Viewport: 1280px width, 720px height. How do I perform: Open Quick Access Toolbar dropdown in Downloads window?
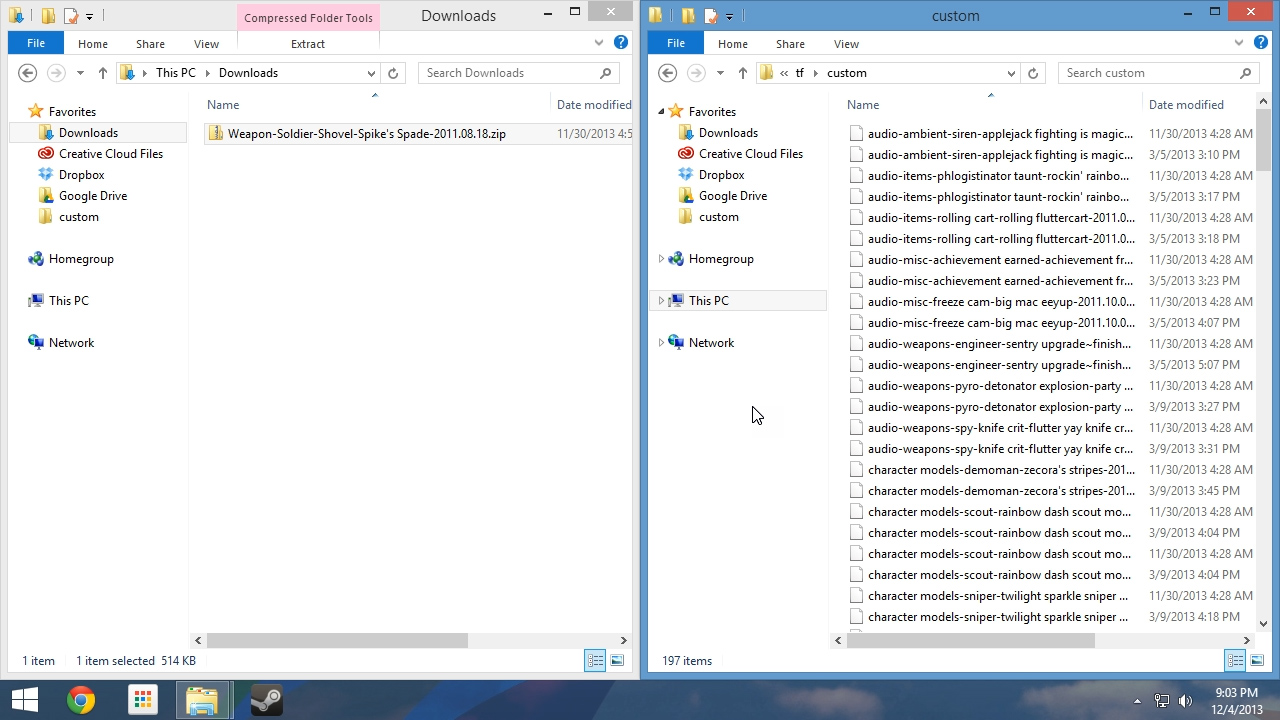pos(89,17)
